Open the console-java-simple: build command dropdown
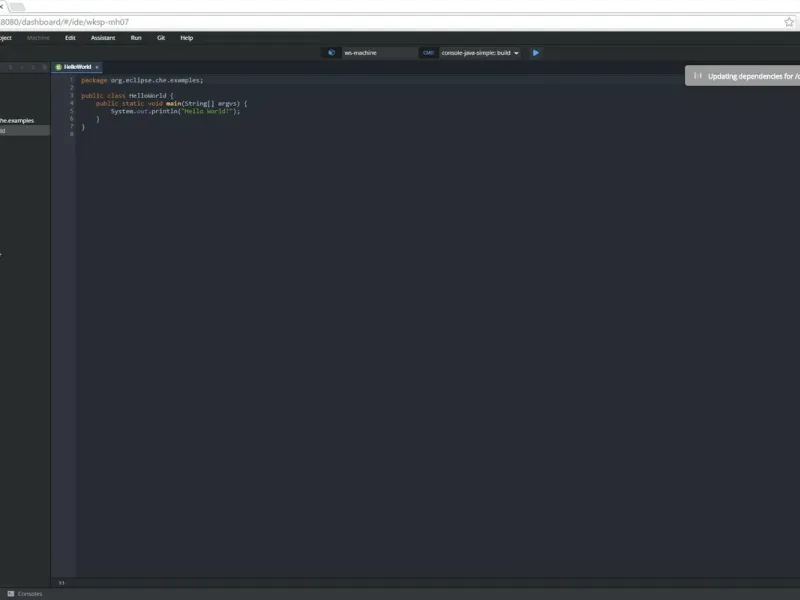The image size is (800, 600). 480,53
